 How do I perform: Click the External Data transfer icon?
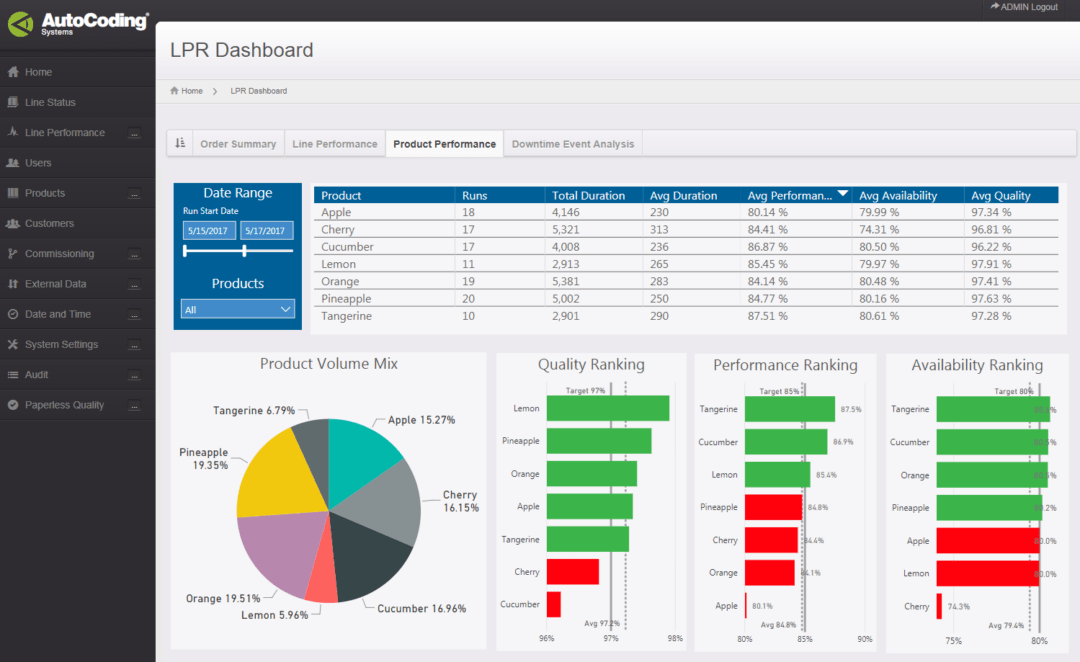point(13,284)
